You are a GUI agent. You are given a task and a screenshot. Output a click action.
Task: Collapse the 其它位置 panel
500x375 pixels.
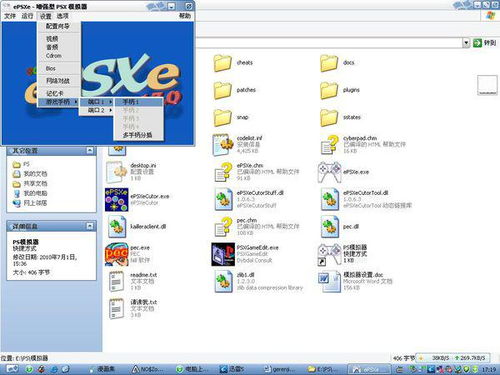click(x=90, y=151)
